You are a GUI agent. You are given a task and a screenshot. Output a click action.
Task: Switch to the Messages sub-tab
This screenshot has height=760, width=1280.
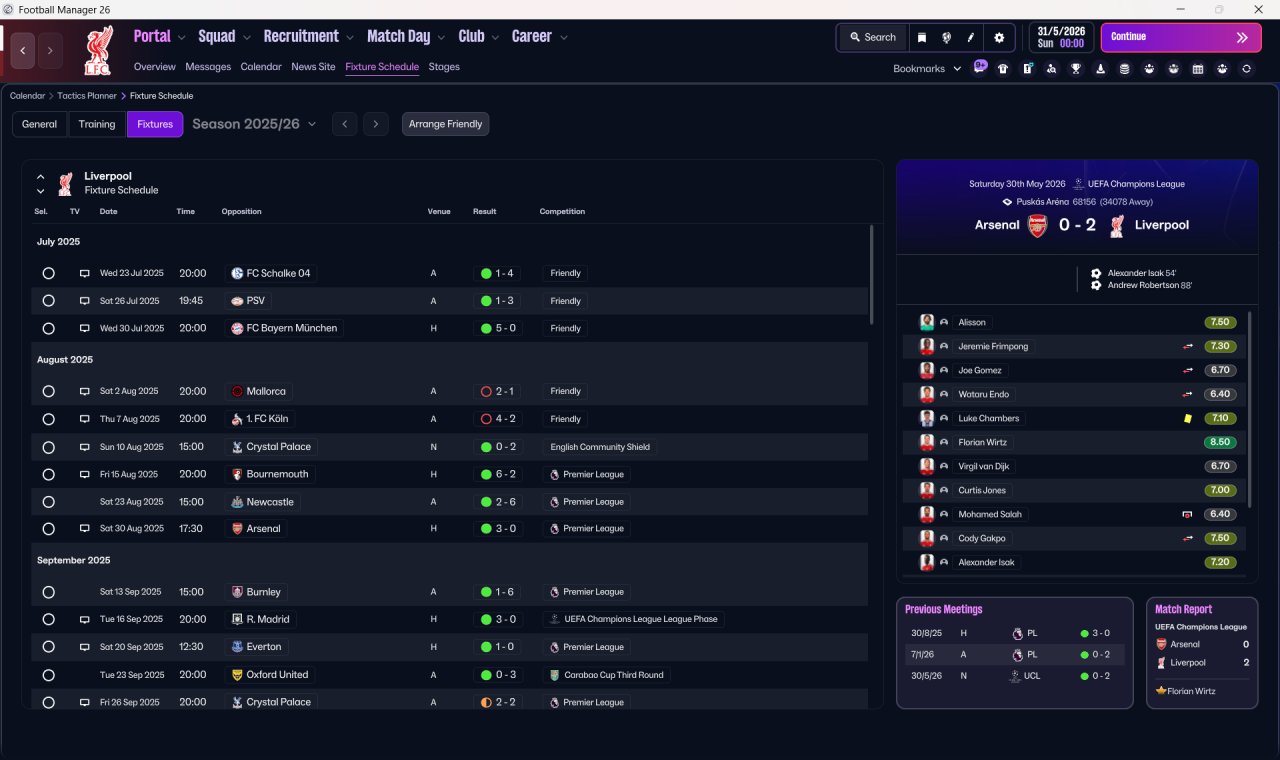tap(208, 67)
